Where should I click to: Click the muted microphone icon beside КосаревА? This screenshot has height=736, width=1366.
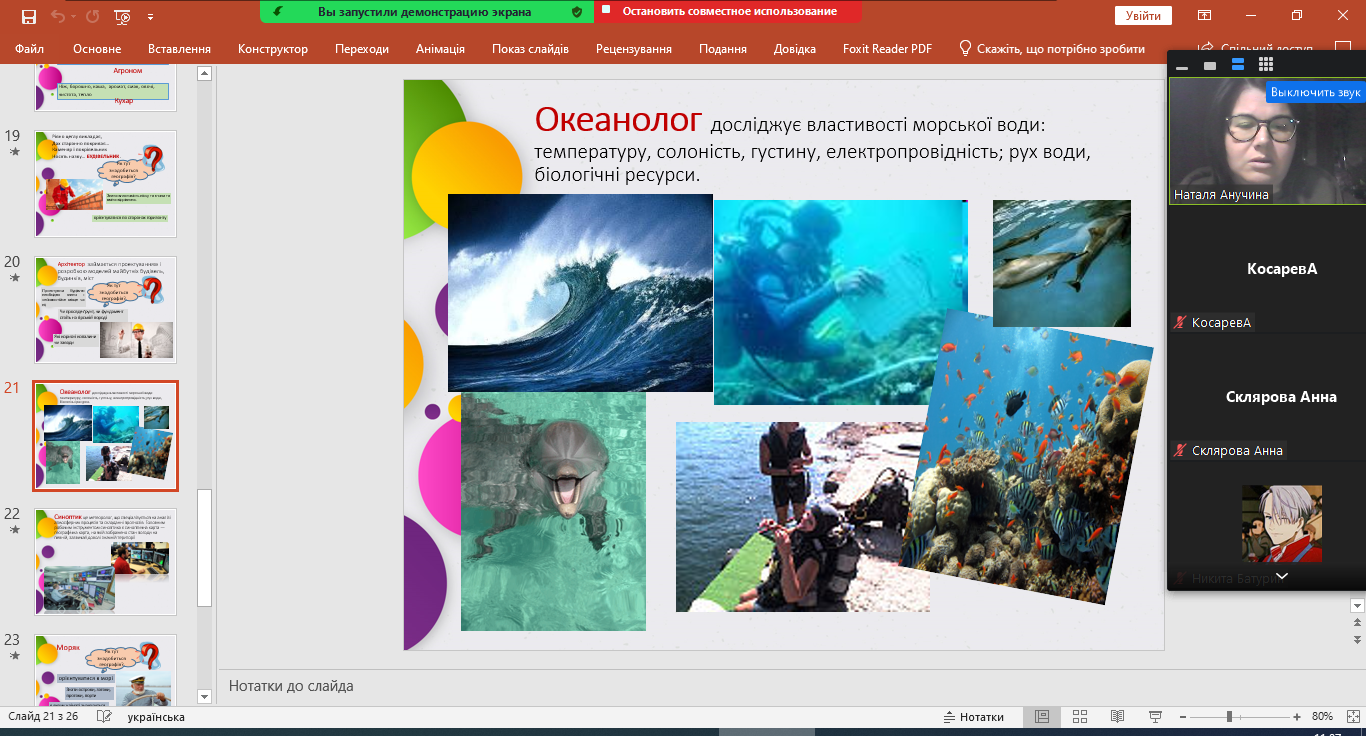1181,323
